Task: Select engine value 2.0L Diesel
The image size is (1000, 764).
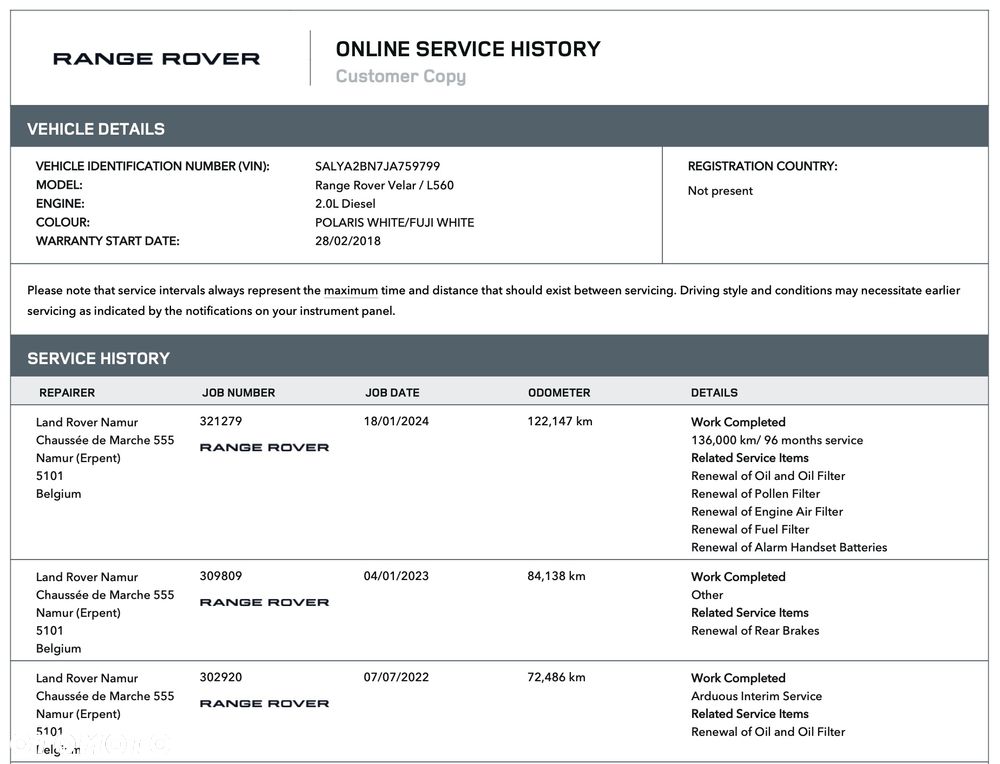Action: [345, 204]
